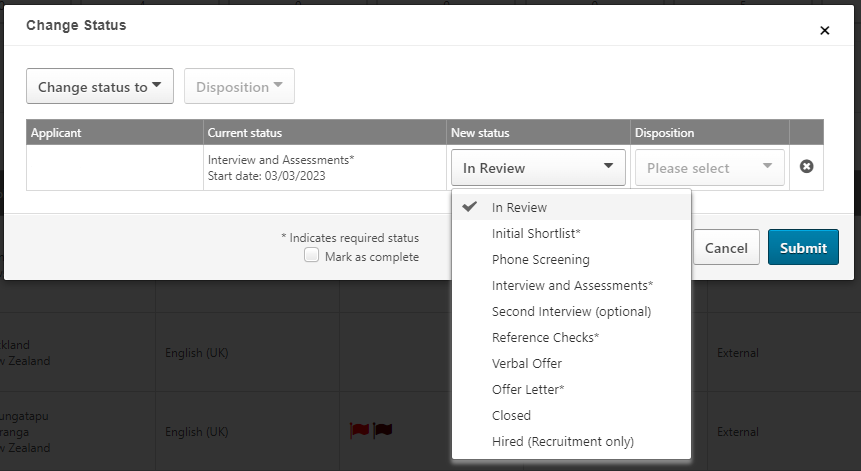Image resolution: width=861 pixels, height=471 pixels.
Task: Click the red flags in background row
Action: [x=371, y=430]
